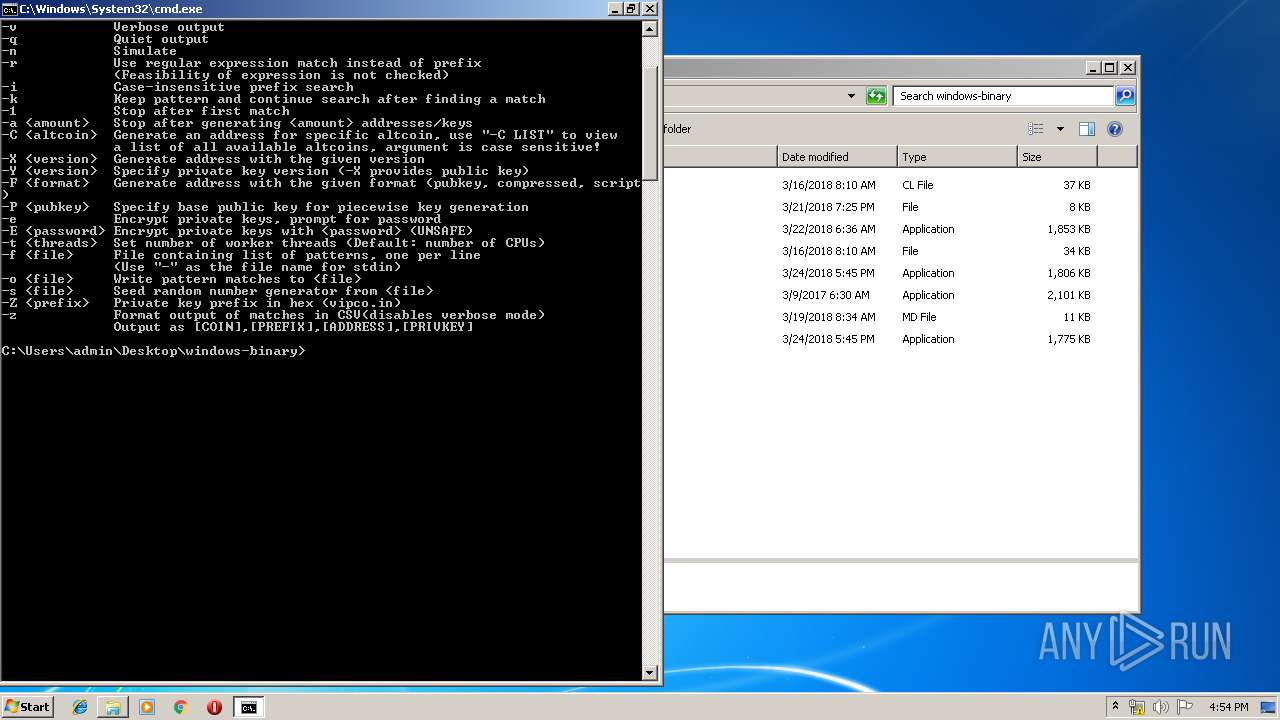Click cmd.exe title bar text
Viewport: 1280px width, 720px height.
(111, 9)
